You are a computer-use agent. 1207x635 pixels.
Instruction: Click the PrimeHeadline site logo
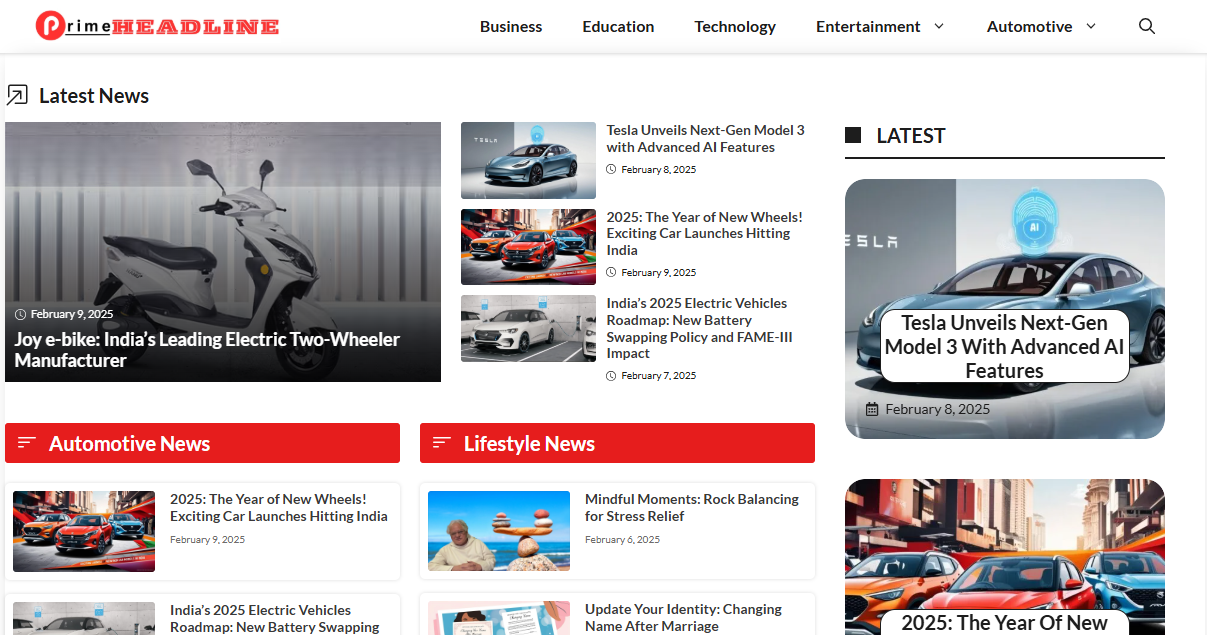158,26
